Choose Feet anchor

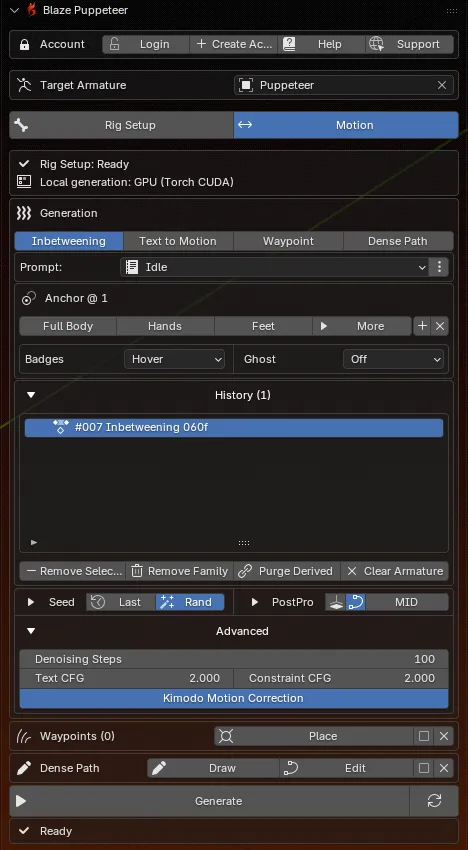click(x=264, y=326)
